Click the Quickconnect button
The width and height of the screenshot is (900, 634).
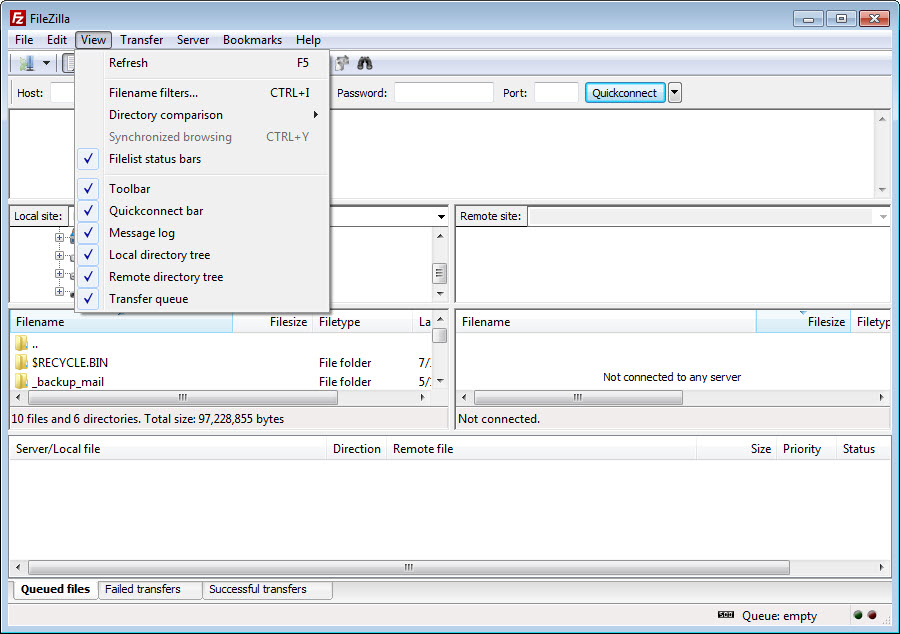[x=624, y=93]
